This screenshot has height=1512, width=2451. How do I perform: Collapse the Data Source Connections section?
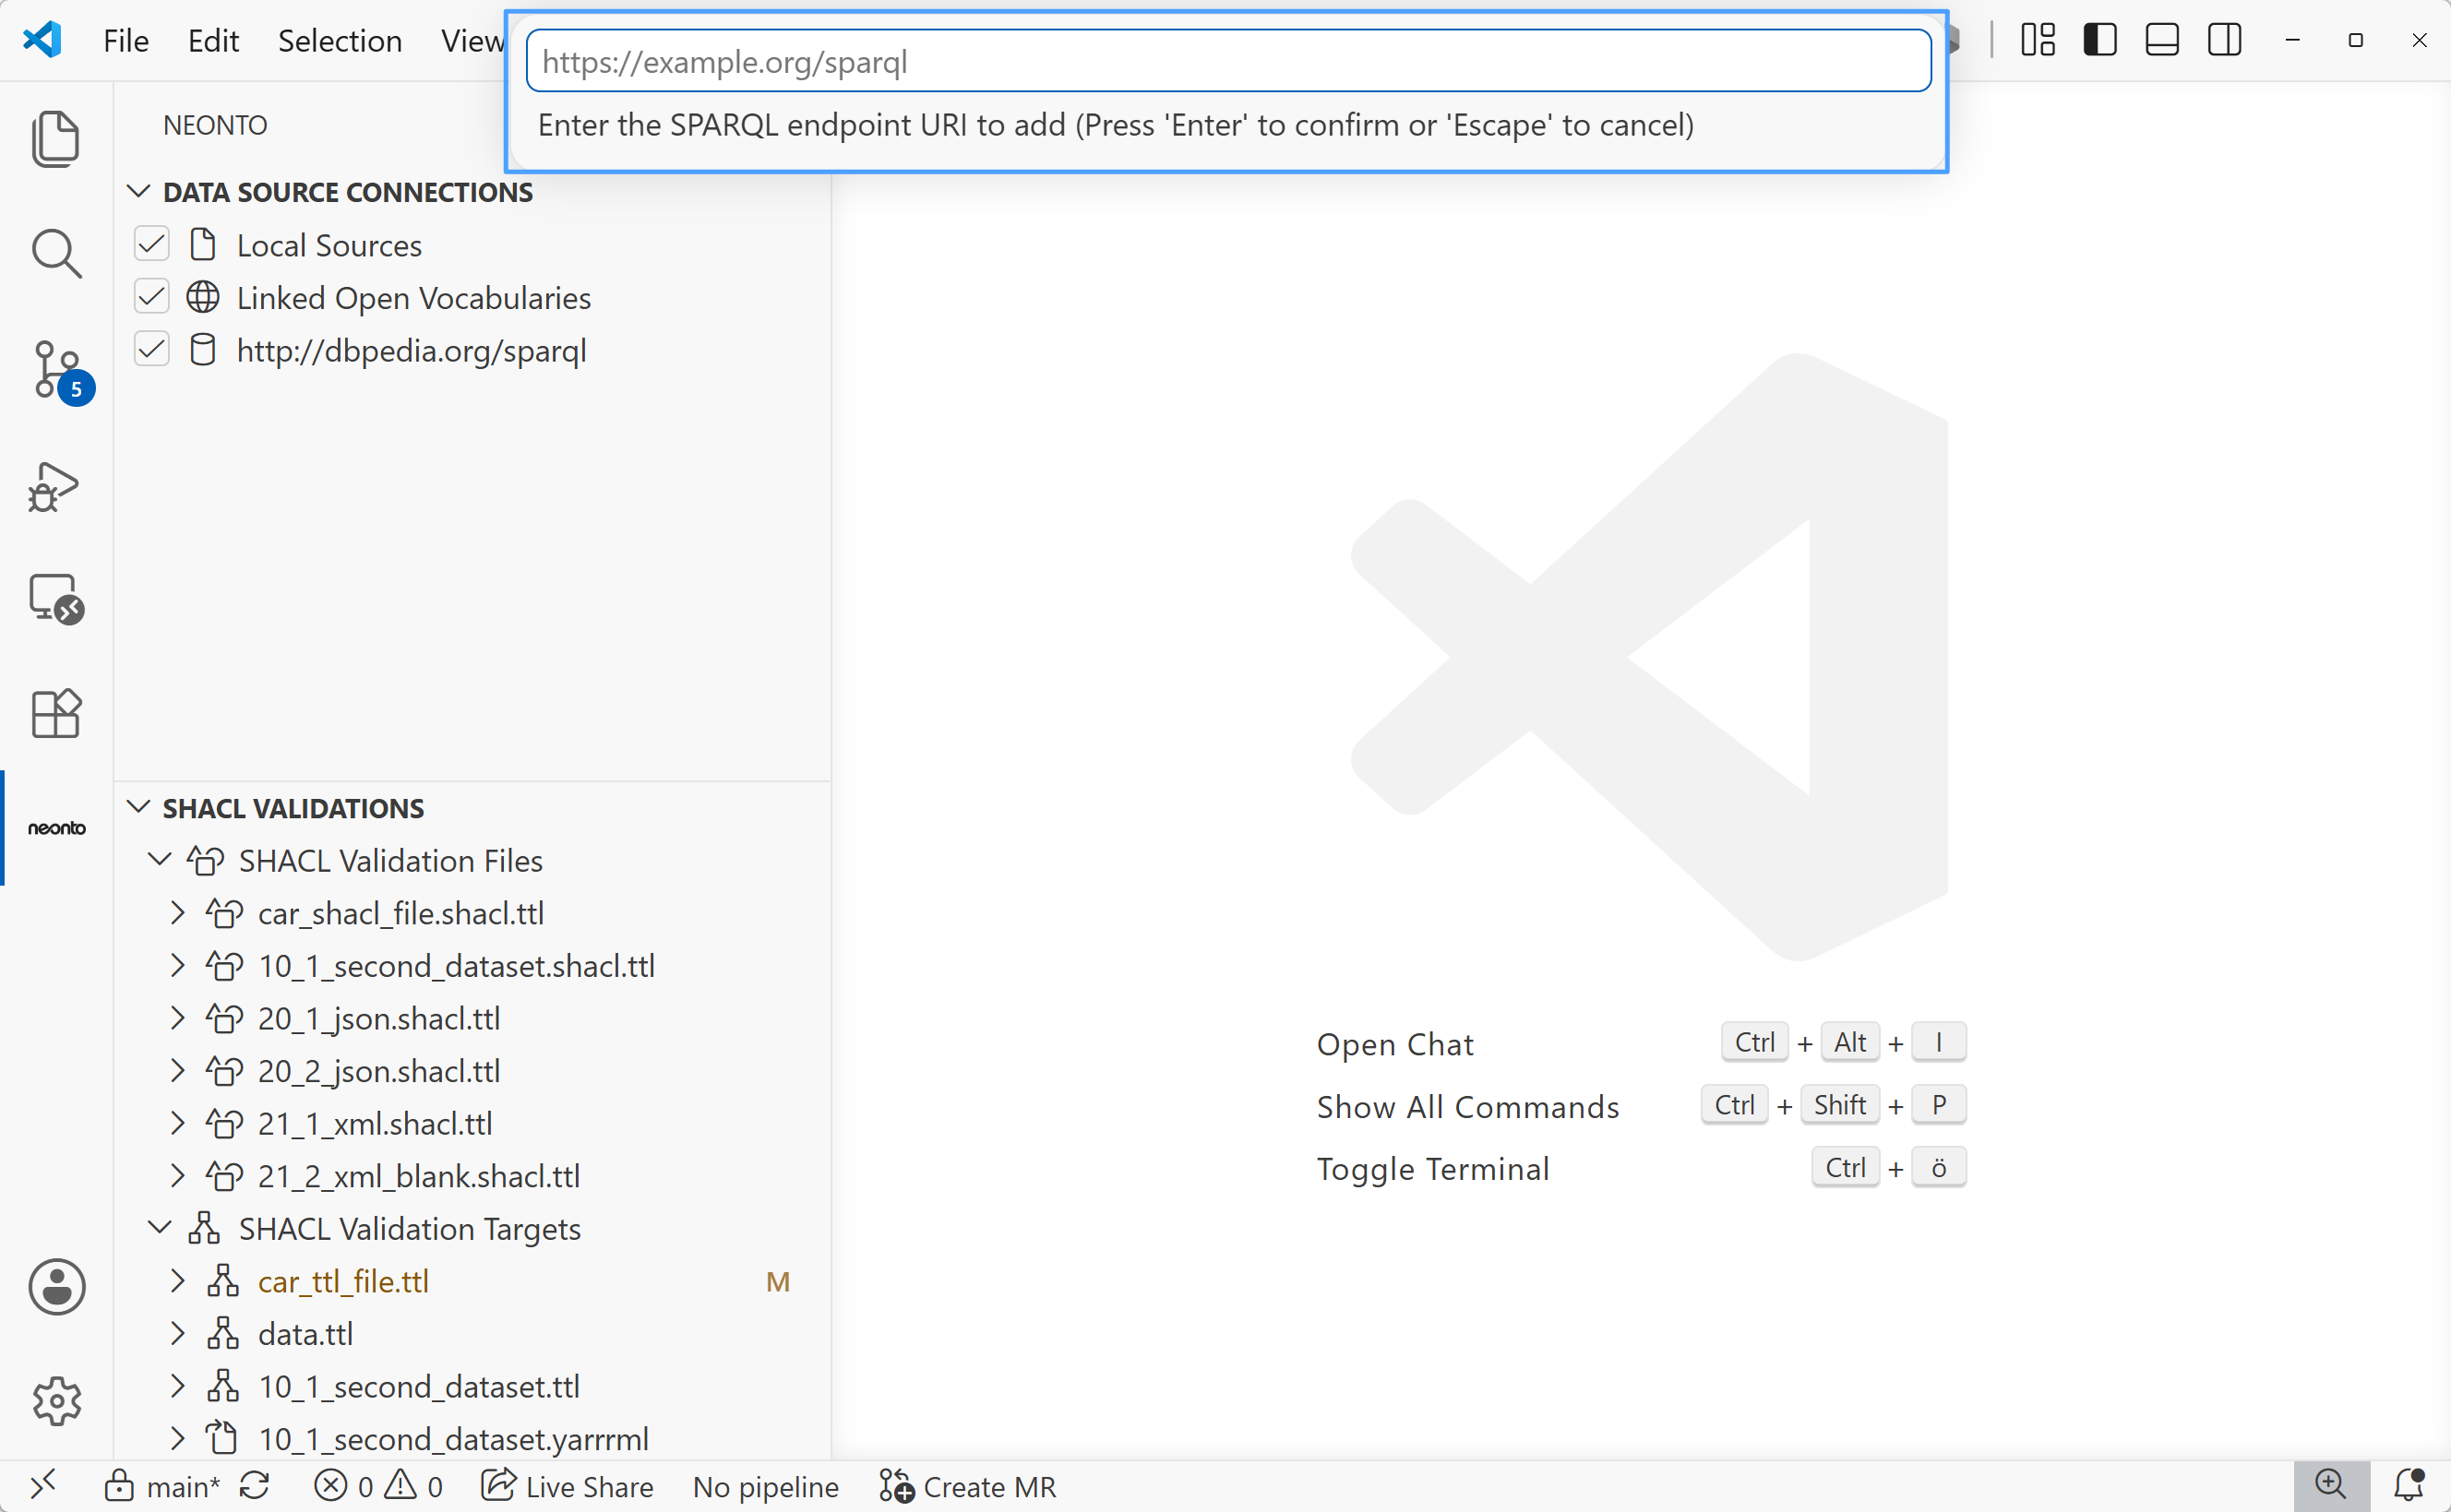[x=139, y=191]
